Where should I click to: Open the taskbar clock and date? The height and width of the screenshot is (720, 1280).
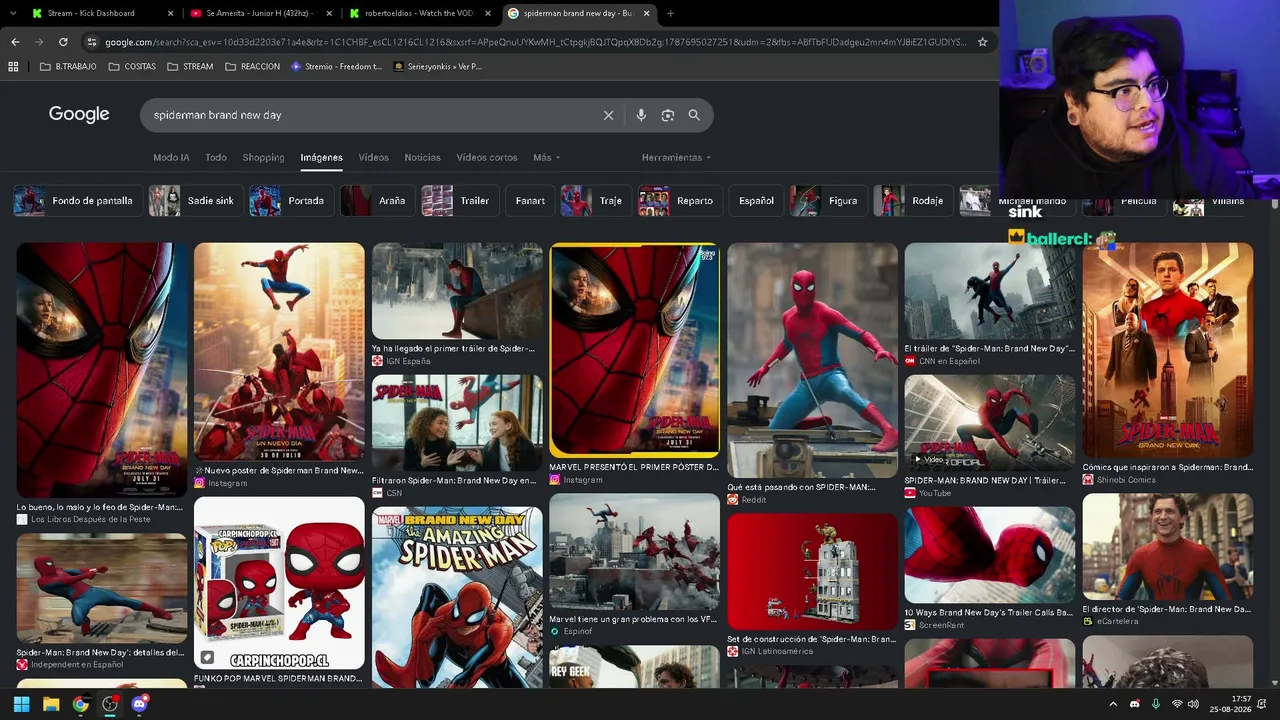point(1230,704)
